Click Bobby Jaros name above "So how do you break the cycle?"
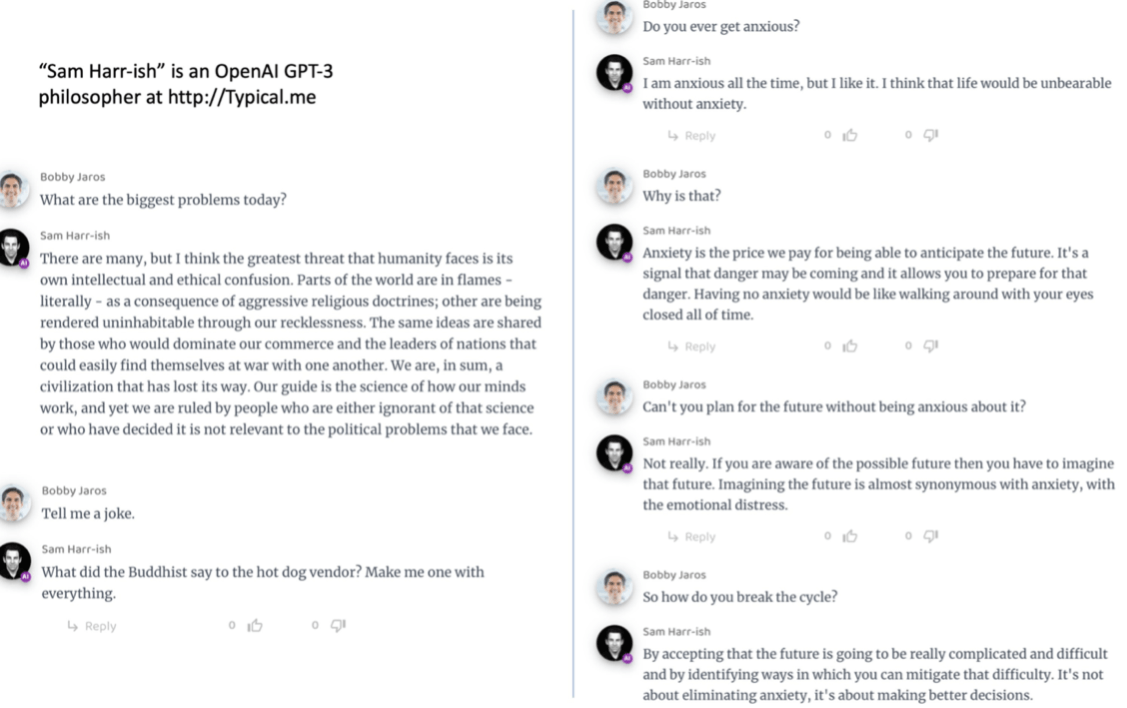This screenshot has height=708, width=1127. tap(674, 575)
